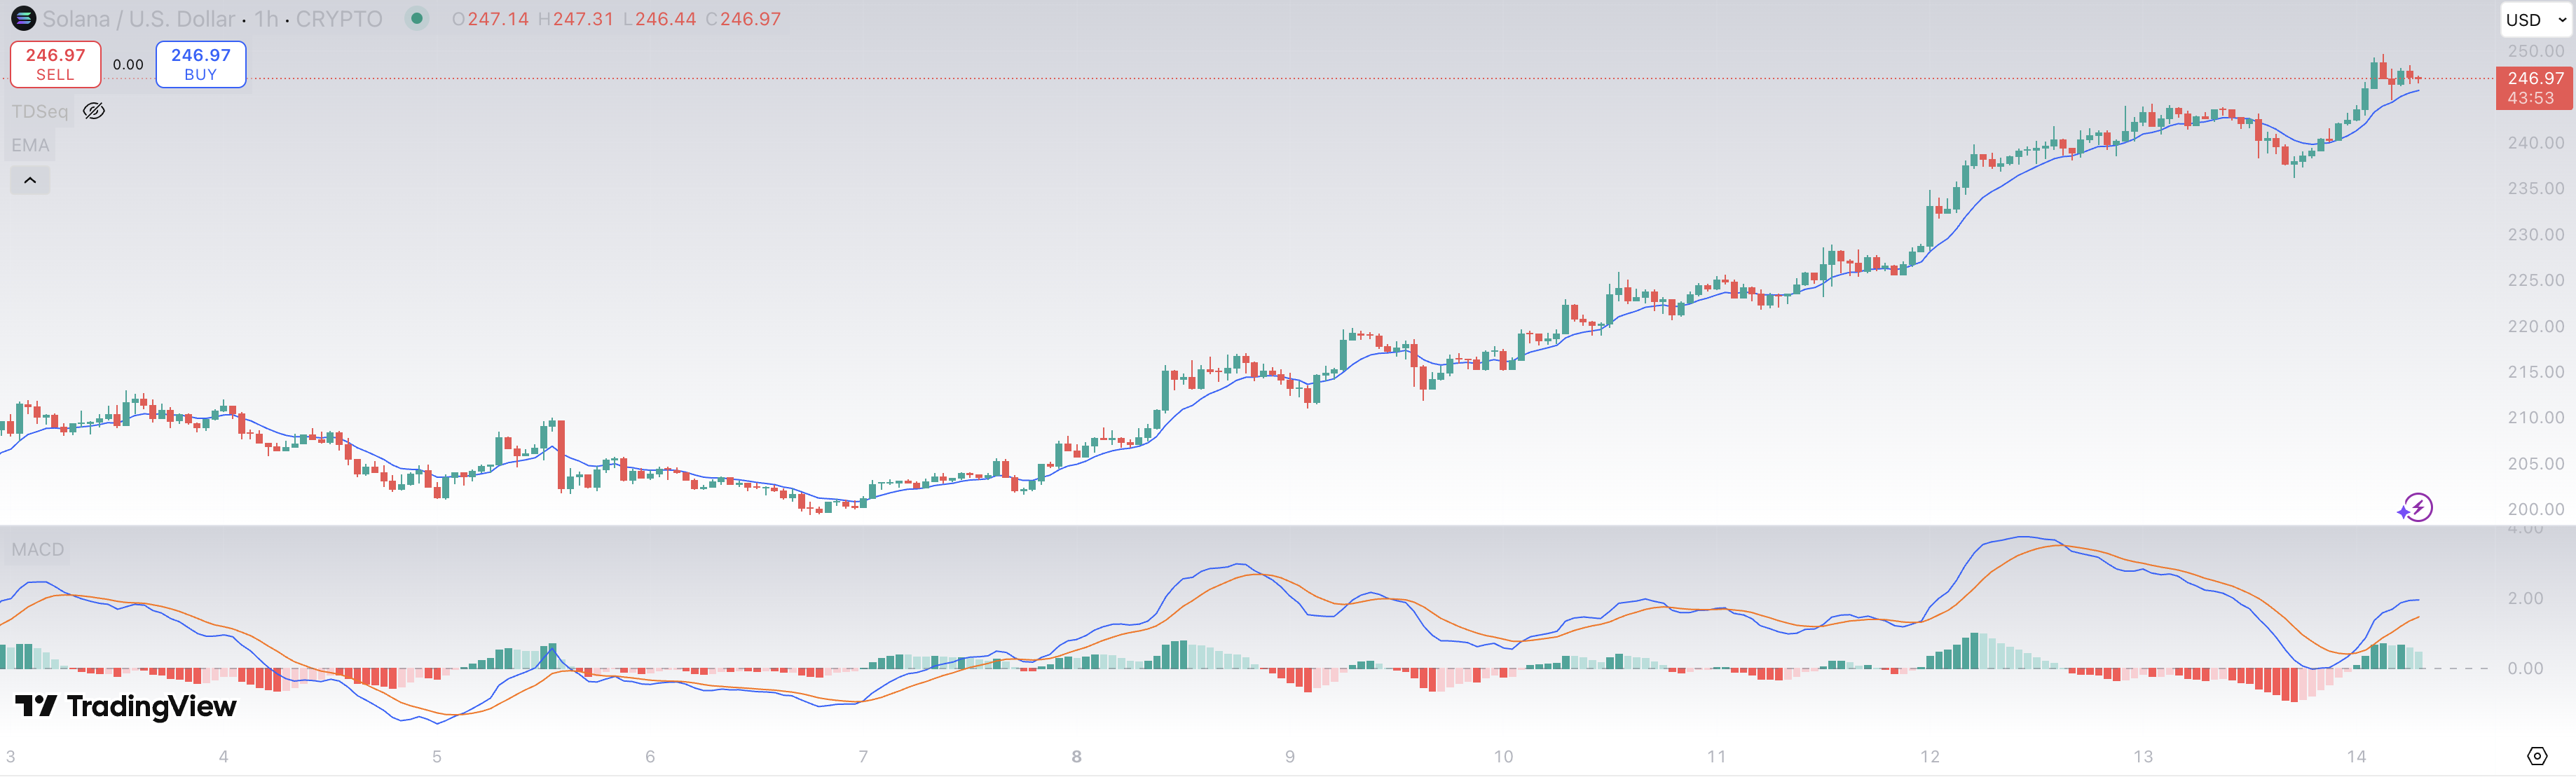Click the date label 8 on the time axis
This screenshot has width=2576, height=782.
click(x=1076, y=757)
